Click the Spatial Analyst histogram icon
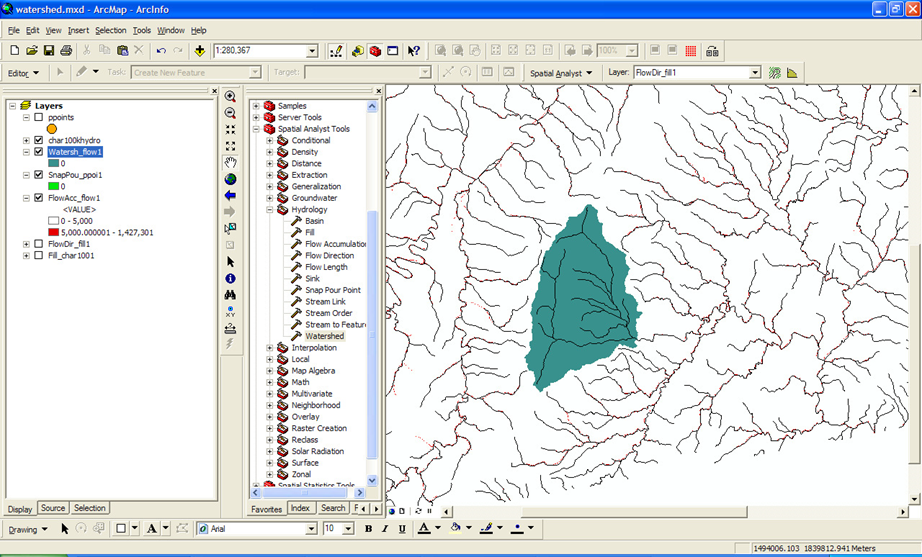 coord(792,73)
